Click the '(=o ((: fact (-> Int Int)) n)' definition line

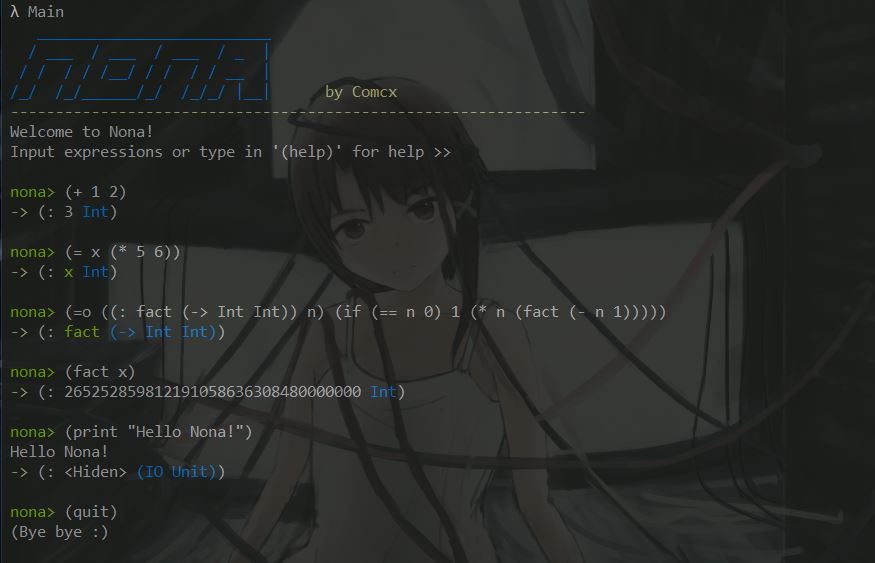click(x=366, y=312)
